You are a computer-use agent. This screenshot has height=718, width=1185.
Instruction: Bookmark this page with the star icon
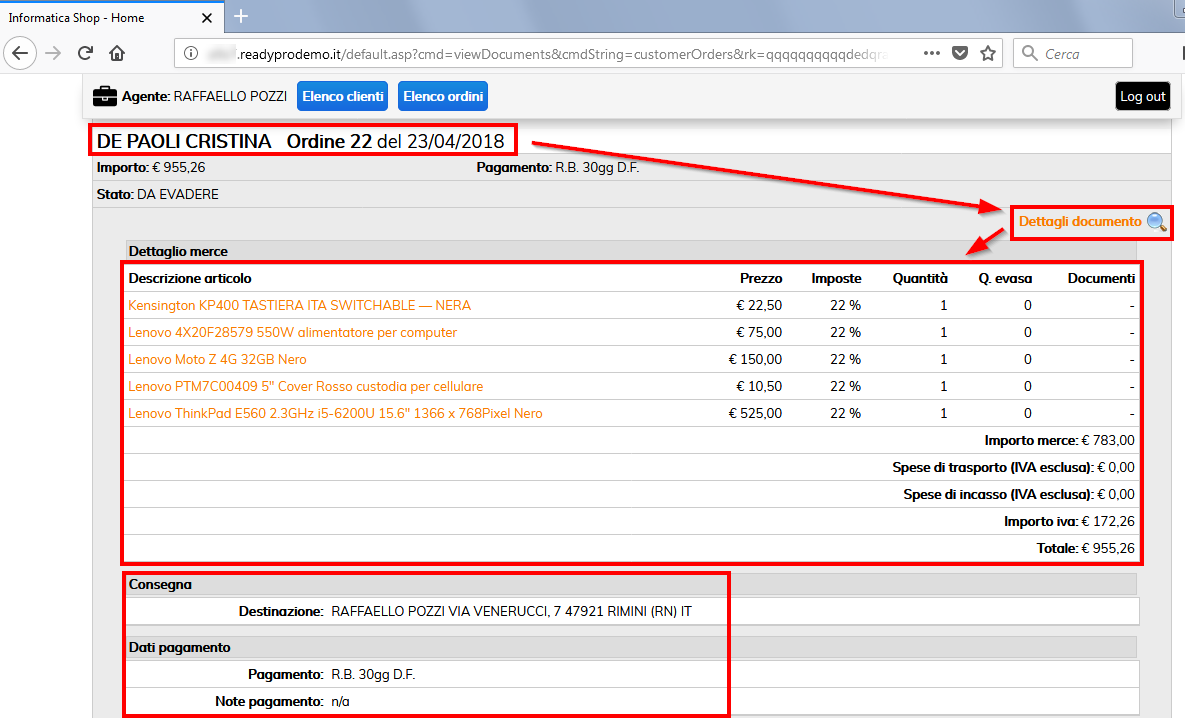click(988, 53)
